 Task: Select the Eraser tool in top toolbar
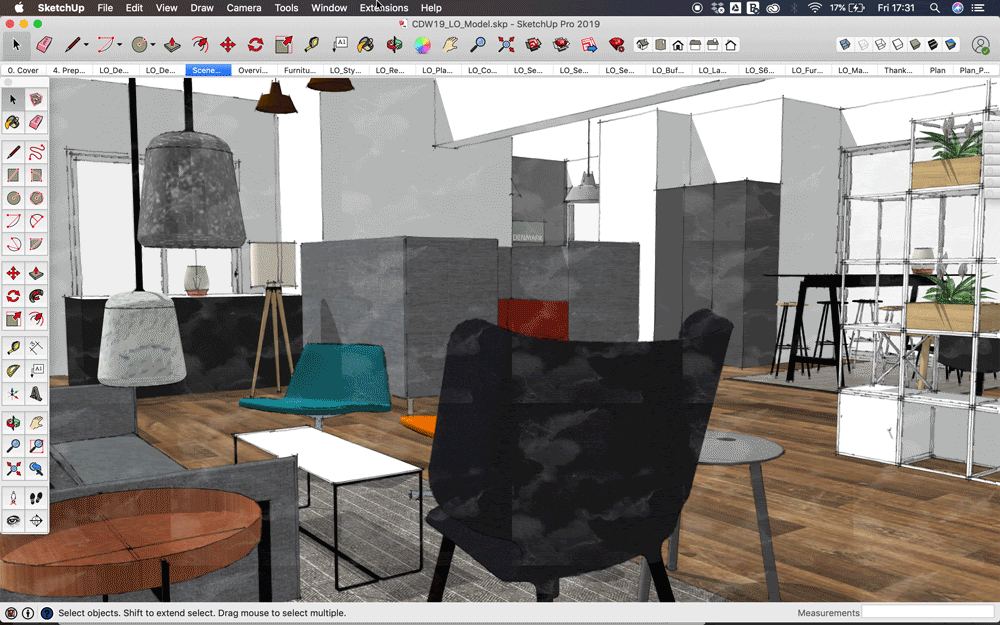tap(43, 45)
